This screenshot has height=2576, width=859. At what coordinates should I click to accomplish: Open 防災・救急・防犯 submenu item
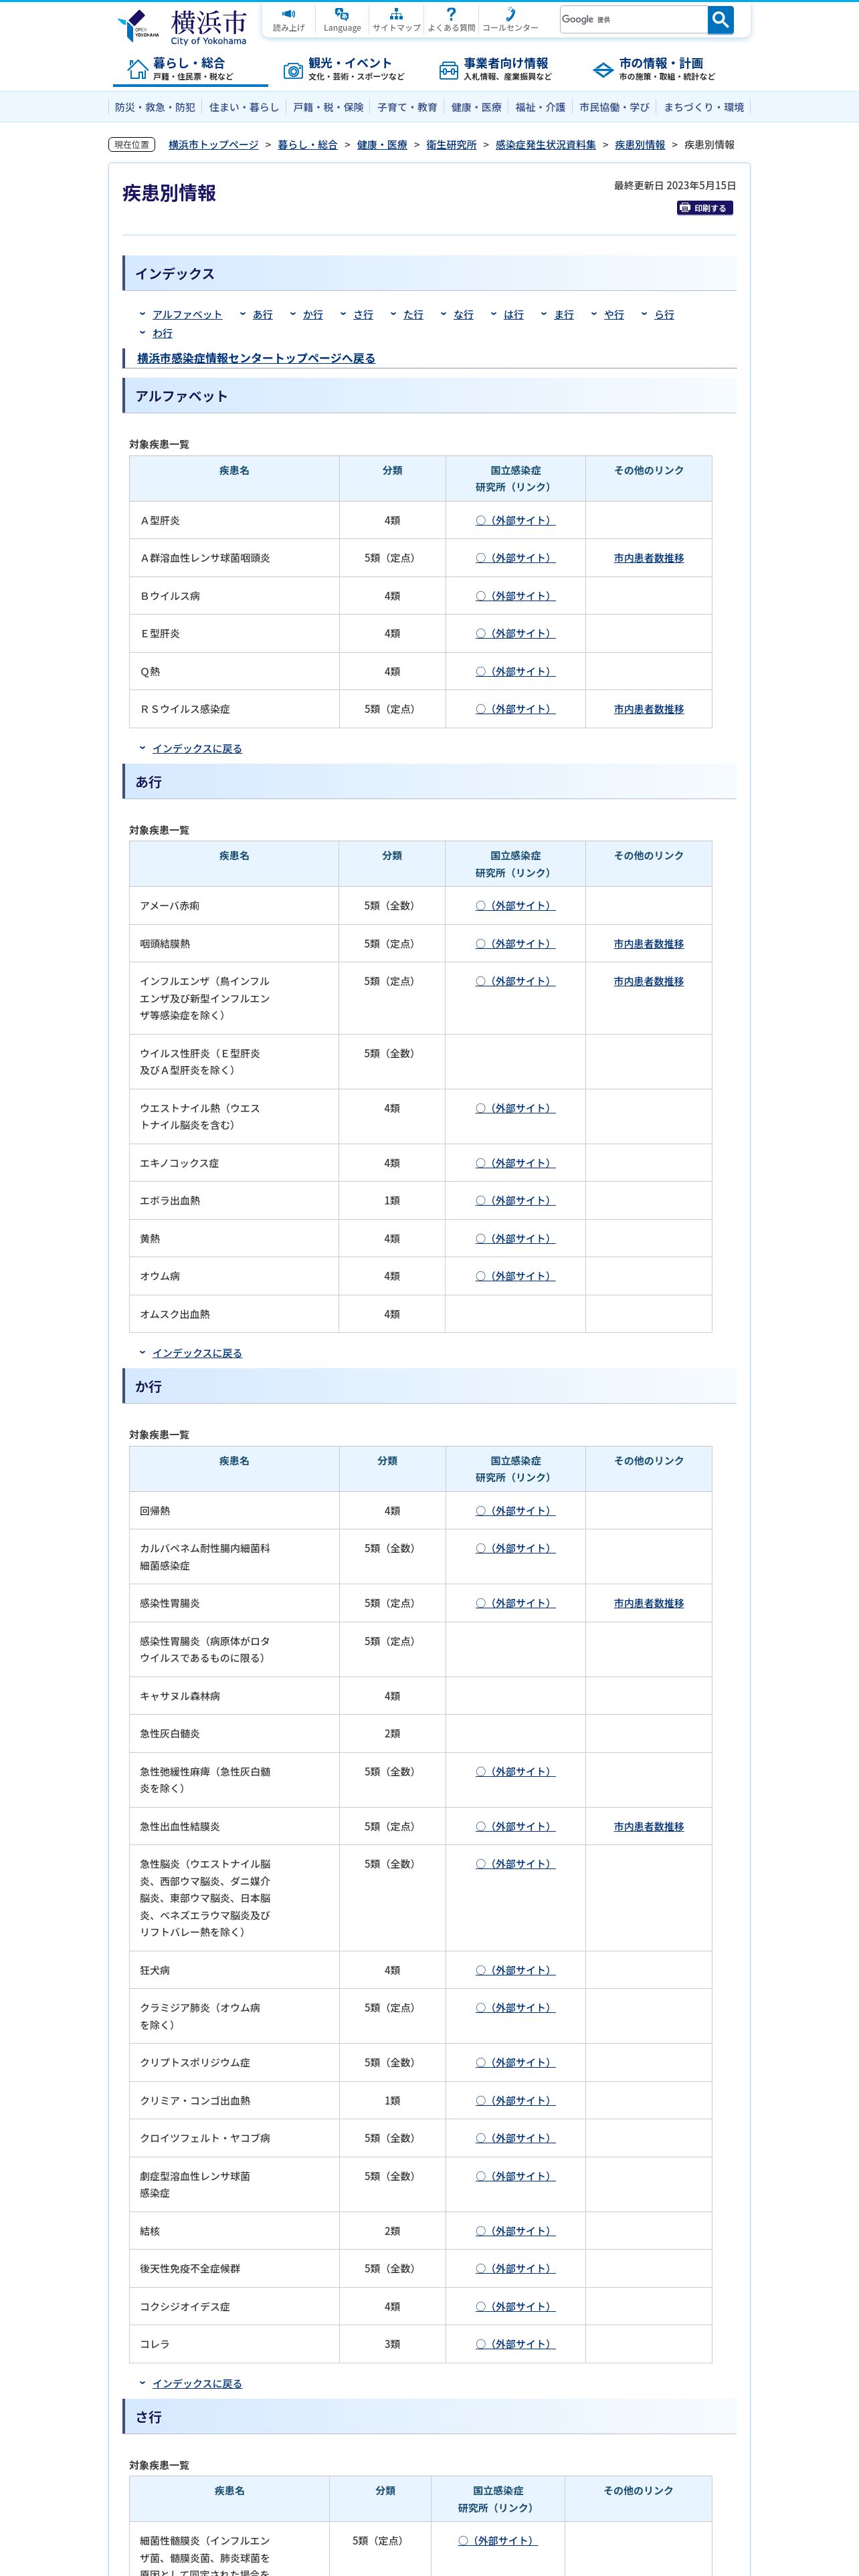[x=155, y=107]
